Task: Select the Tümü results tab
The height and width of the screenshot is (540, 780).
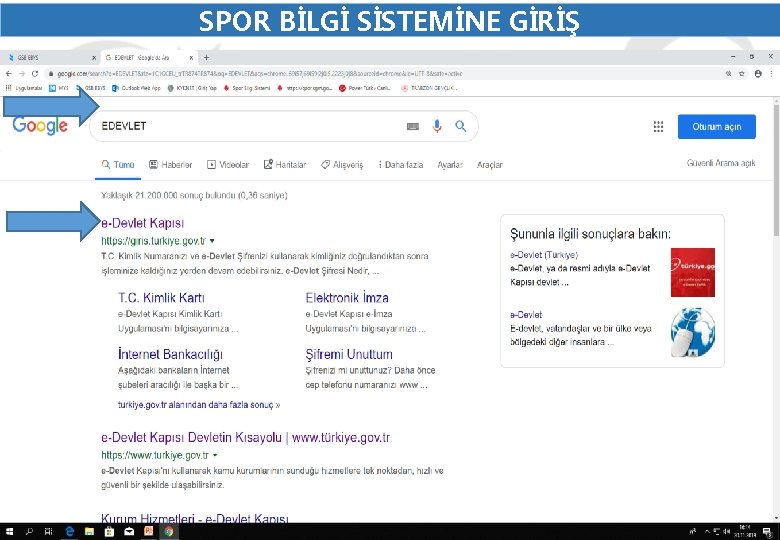Action: [x=118, y=165]
